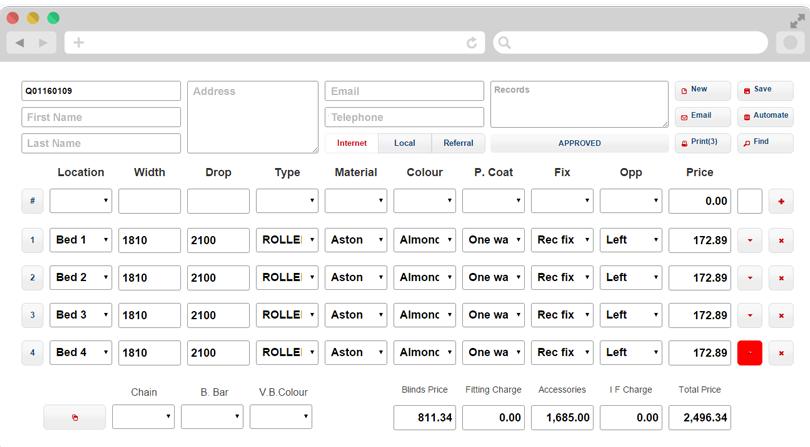Click row 1 red down-arrow icon

point(750,240)
